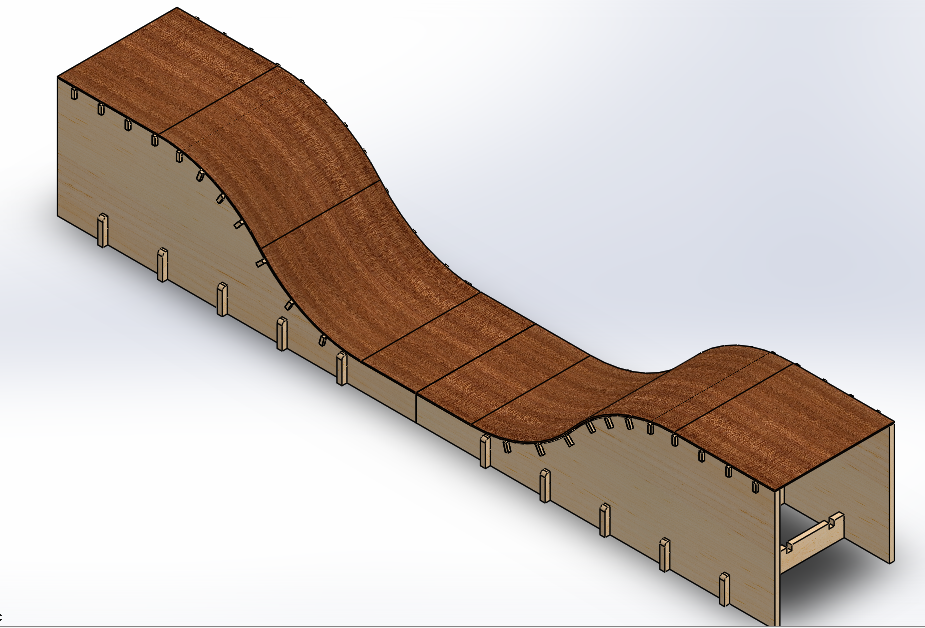
Task: Select the curved mahogany top surface
Action: tap(420, 300)
